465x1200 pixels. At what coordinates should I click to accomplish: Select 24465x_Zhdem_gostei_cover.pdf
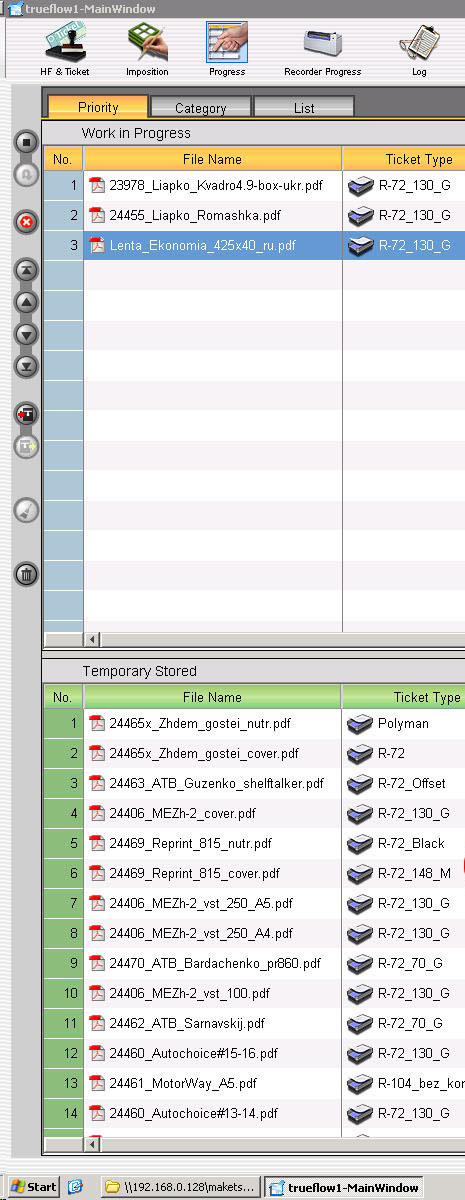[204, 753]
